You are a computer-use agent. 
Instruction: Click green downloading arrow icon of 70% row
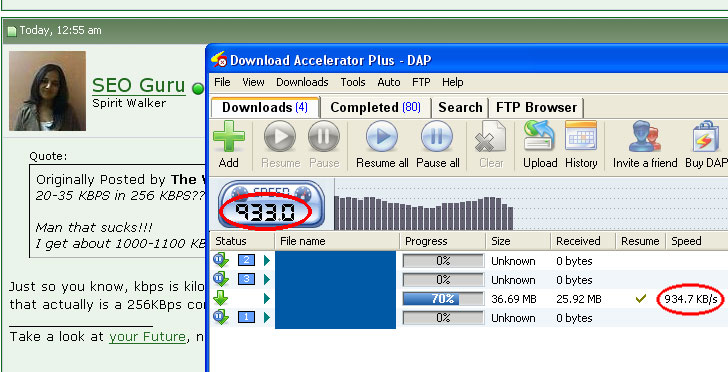click(x=221, y=298)
